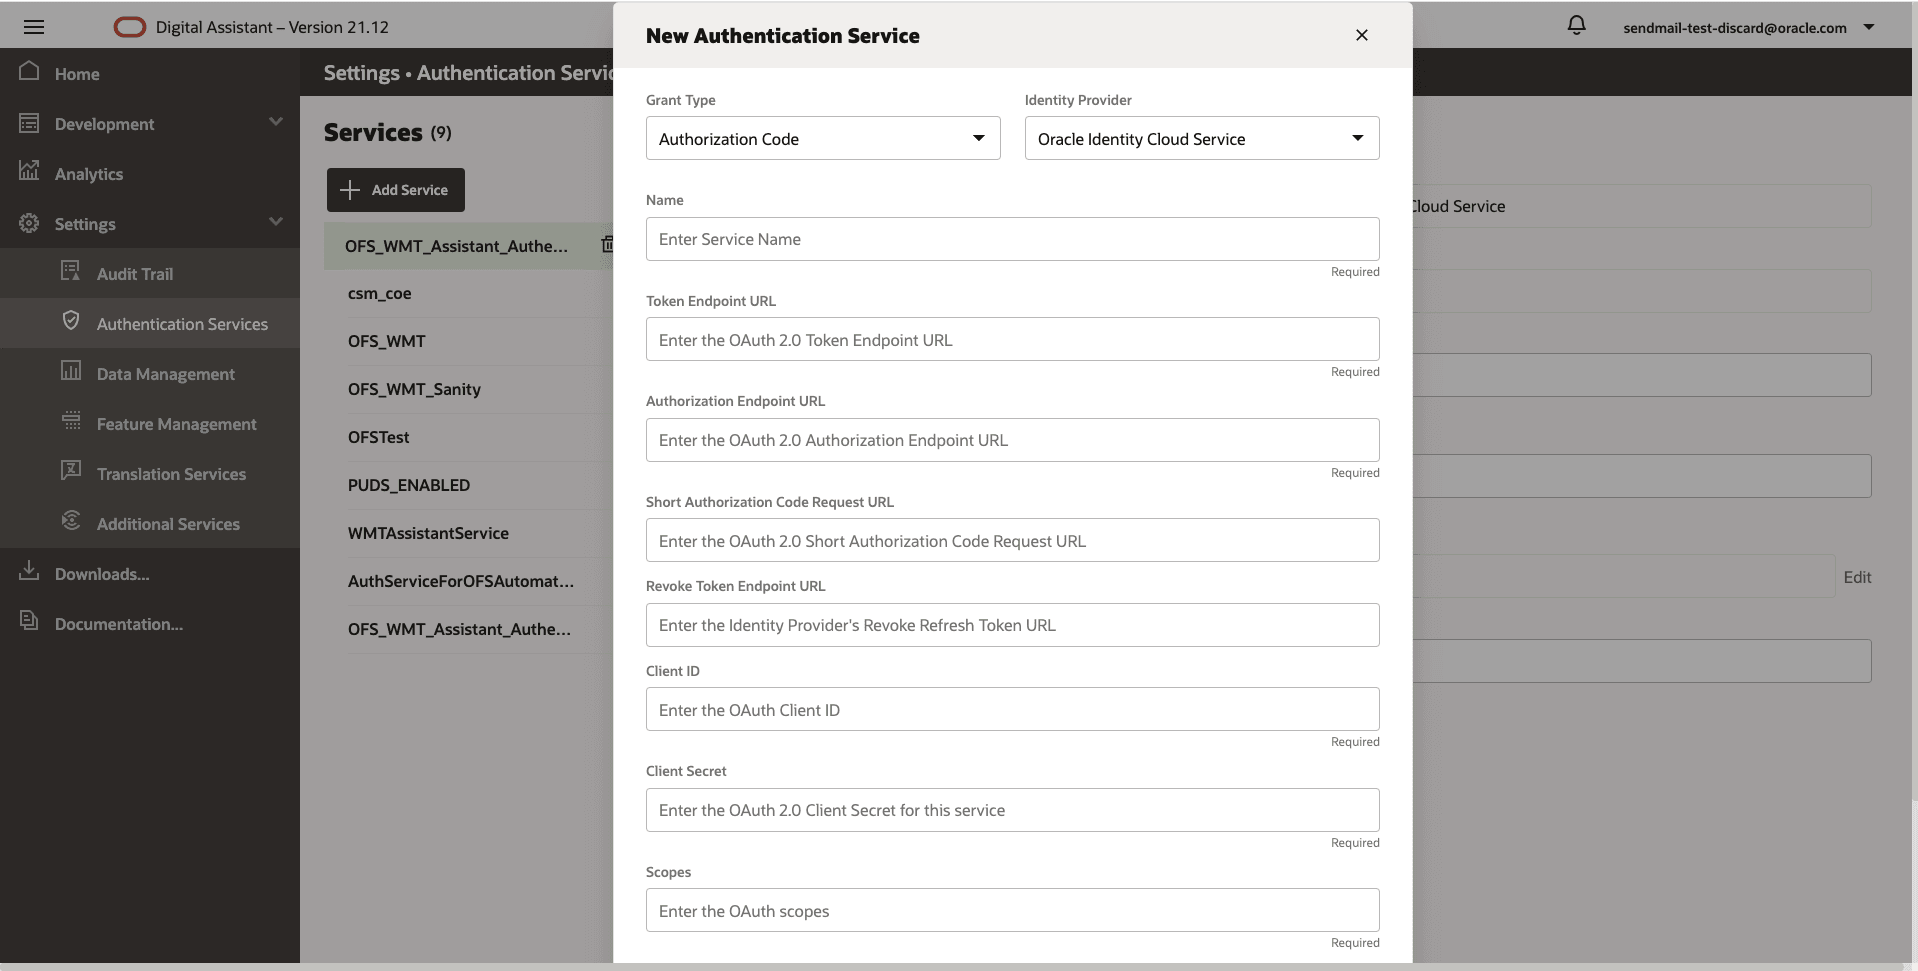1918x971 pixels.
Task: Open the Analytics view
Action: (88, 173)
